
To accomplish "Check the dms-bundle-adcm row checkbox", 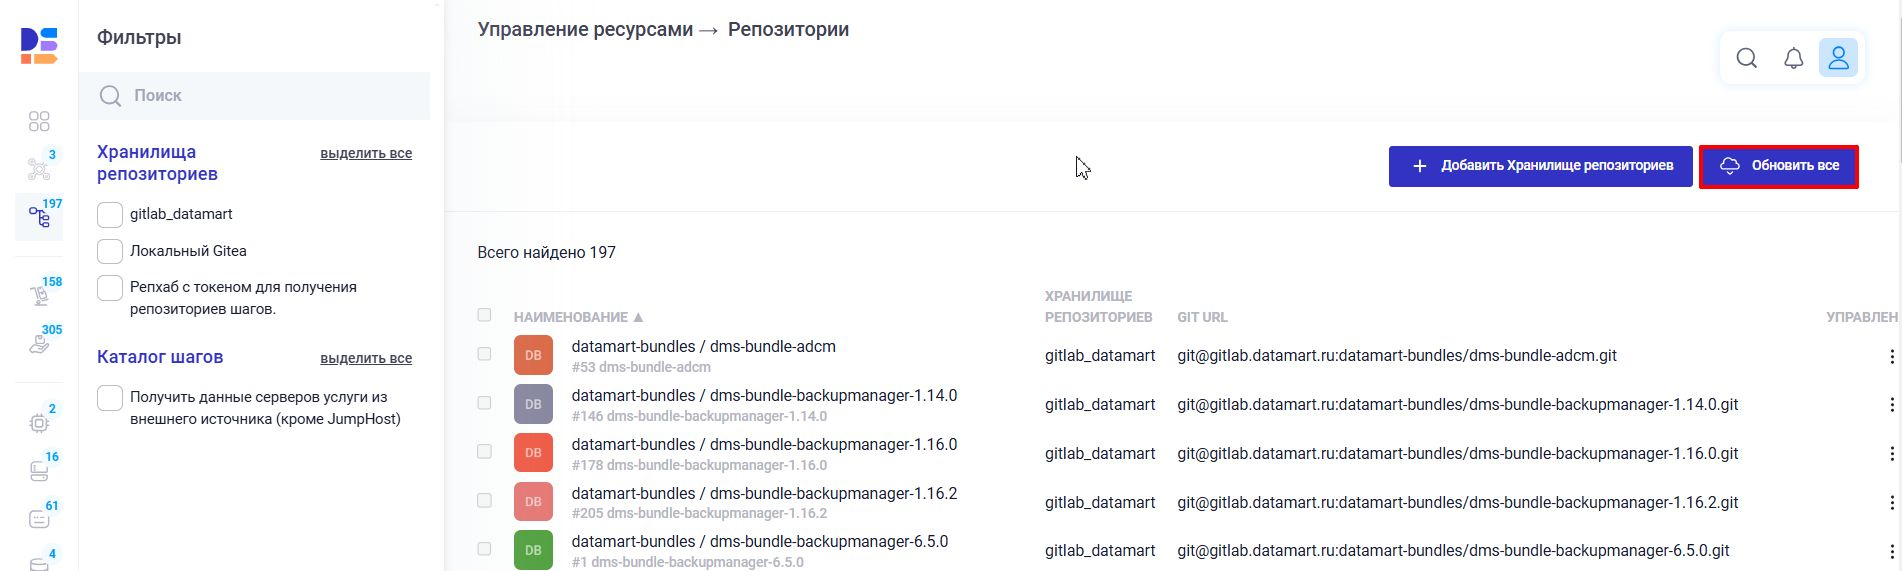I will click(484, 354).
